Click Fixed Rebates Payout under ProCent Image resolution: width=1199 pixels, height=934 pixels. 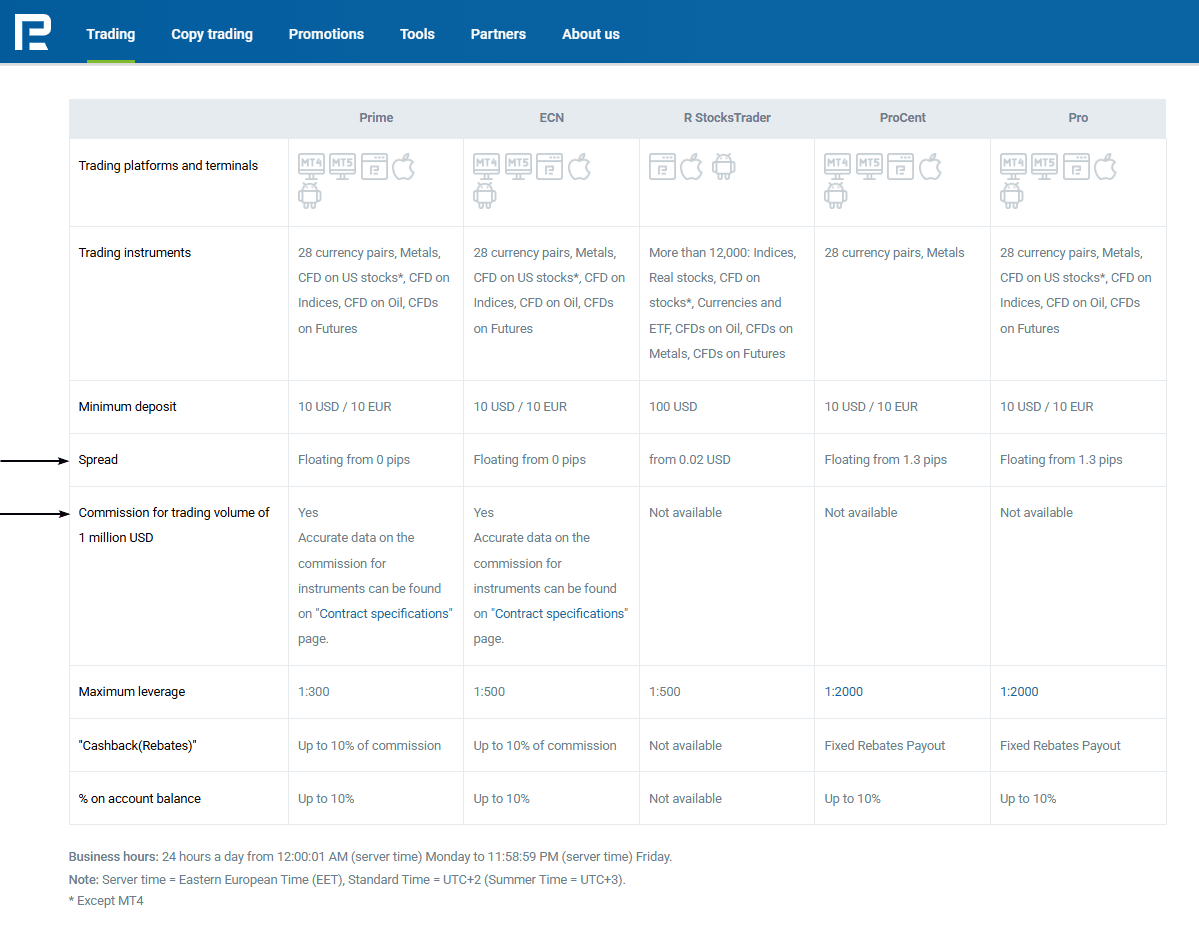click(885, 745)
